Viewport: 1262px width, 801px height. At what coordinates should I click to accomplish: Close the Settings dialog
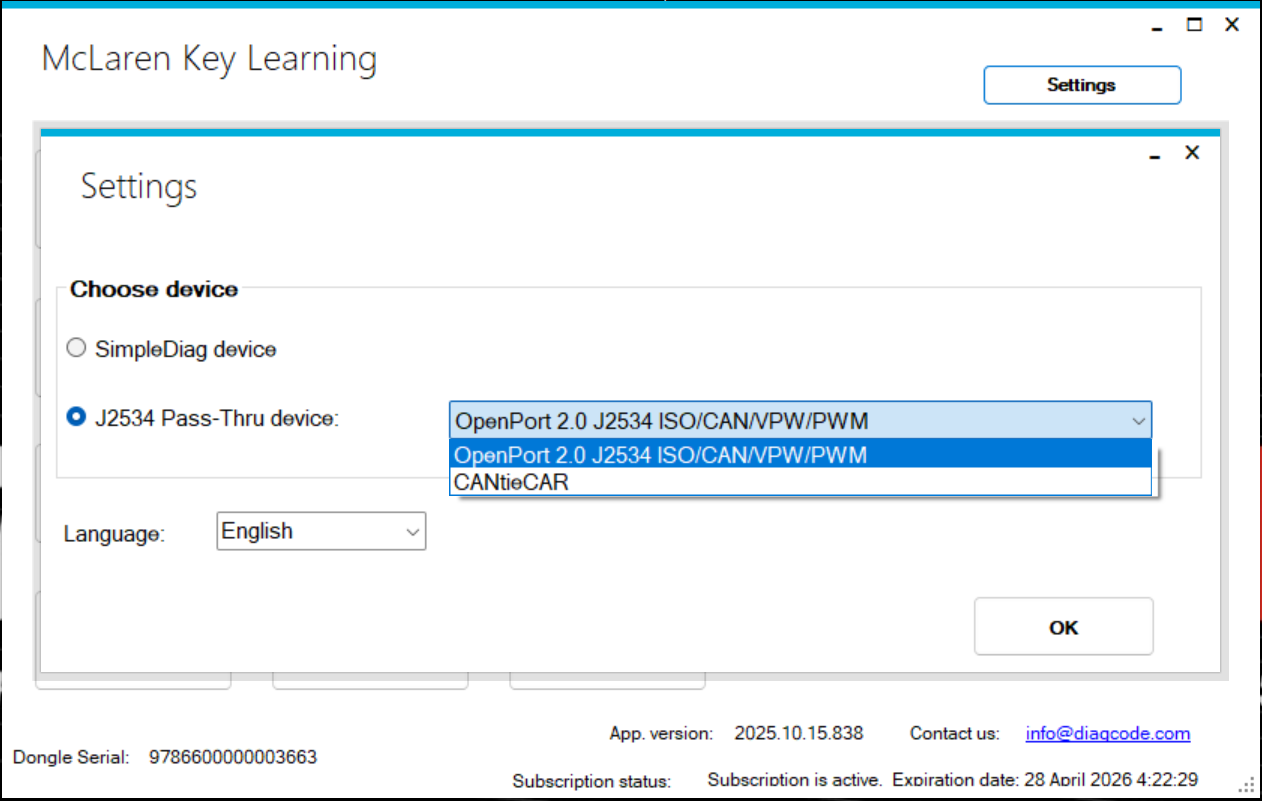[x=1191, y=153]
